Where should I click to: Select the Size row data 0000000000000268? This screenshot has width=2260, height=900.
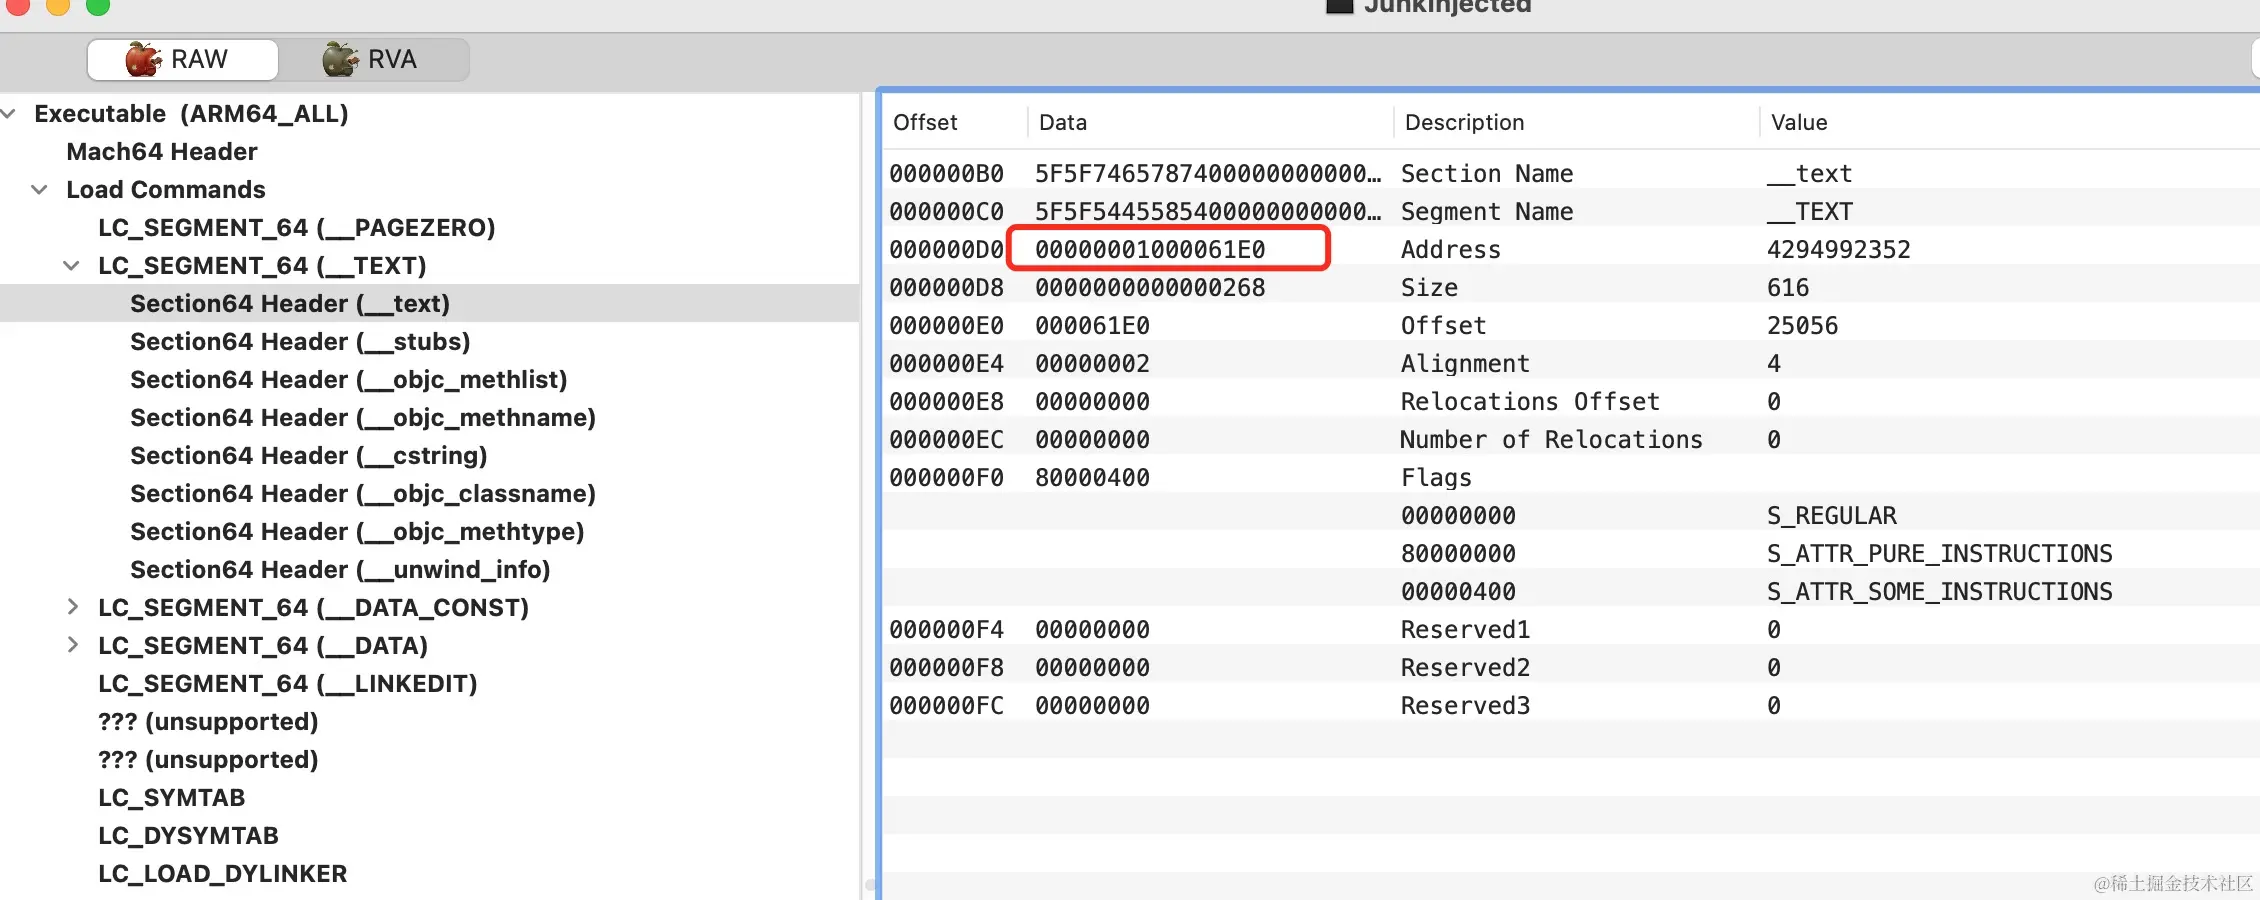(1150, 288)
